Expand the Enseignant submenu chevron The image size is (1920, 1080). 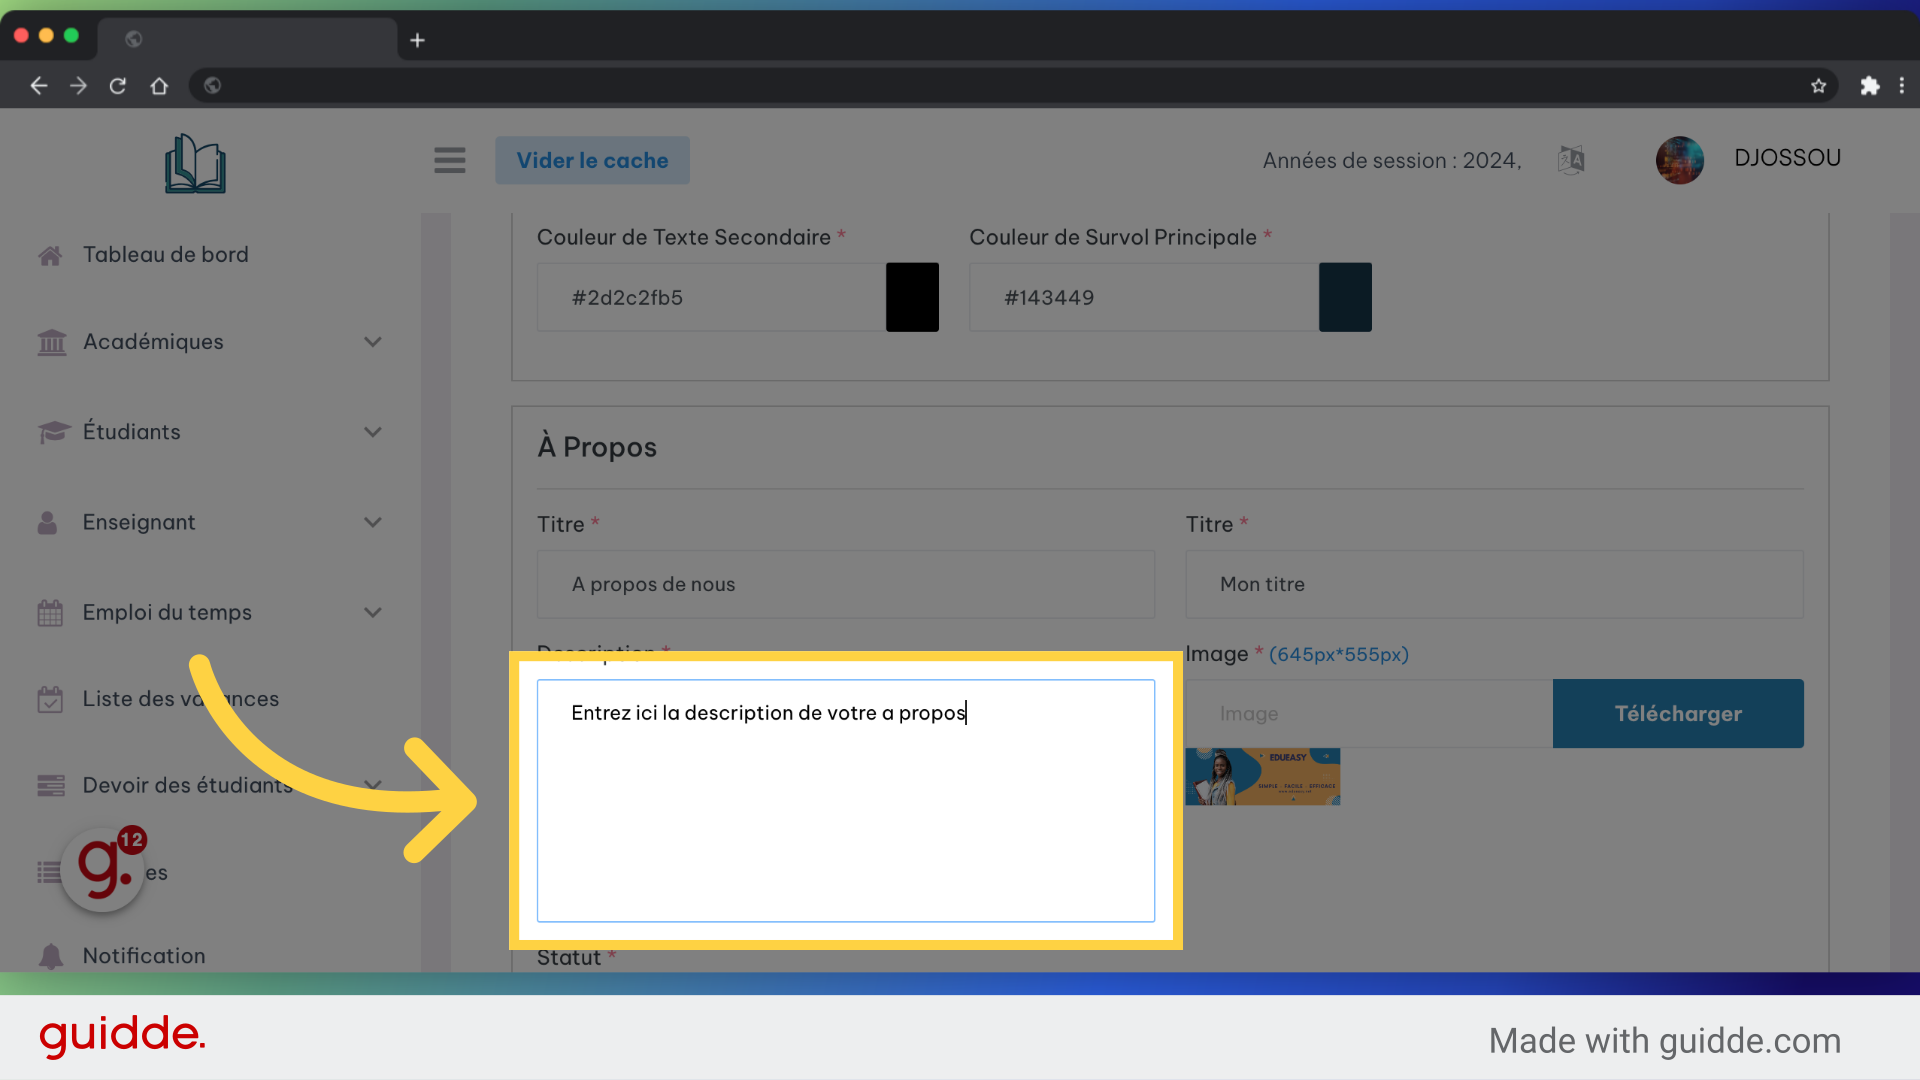[x=373, y=522]
